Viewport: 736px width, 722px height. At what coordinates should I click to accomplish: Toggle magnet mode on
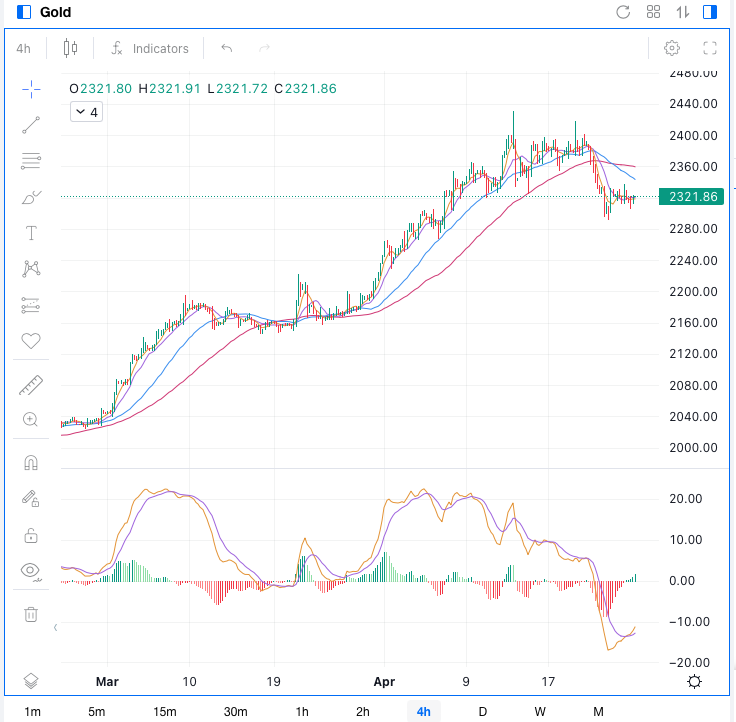(x=31, y=463)
